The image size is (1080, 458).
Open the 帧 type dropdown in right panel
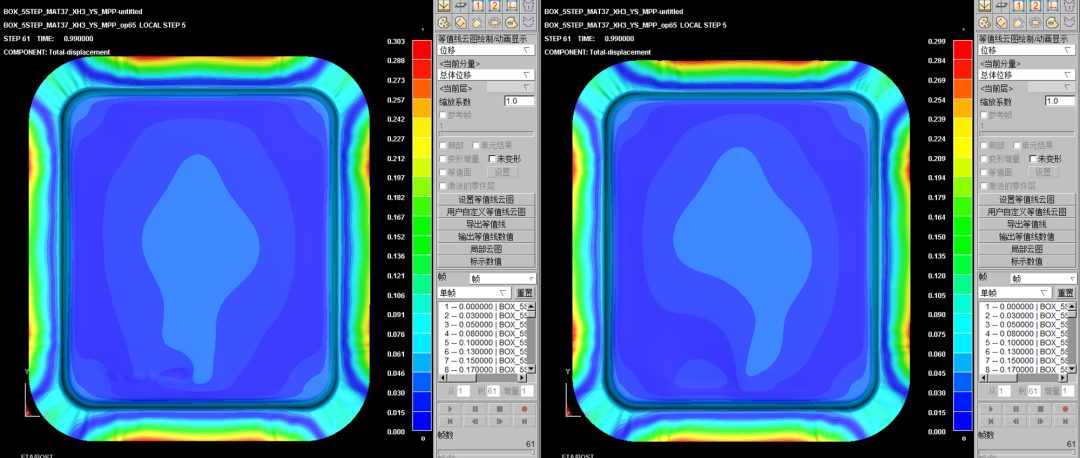tap(1042, 278)
